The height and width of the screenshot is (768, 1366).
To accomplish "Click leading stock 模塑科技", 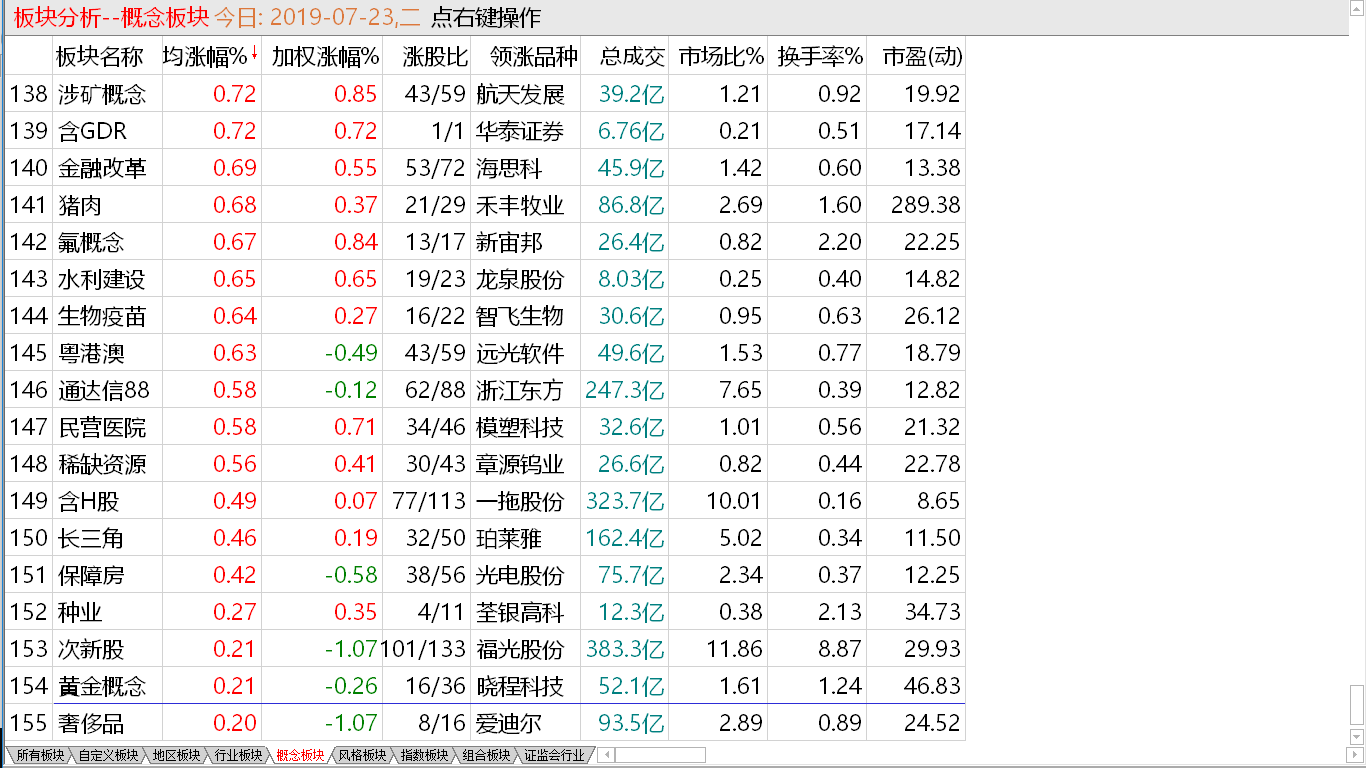I will coord(520,427).
